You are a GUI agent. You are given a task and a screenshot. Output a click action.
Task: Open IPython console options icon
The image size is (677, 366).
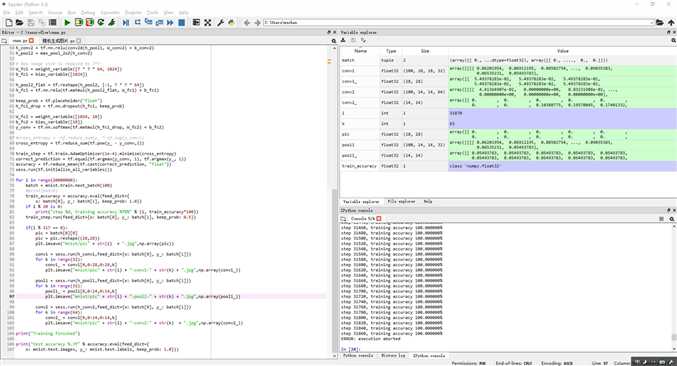672,219
